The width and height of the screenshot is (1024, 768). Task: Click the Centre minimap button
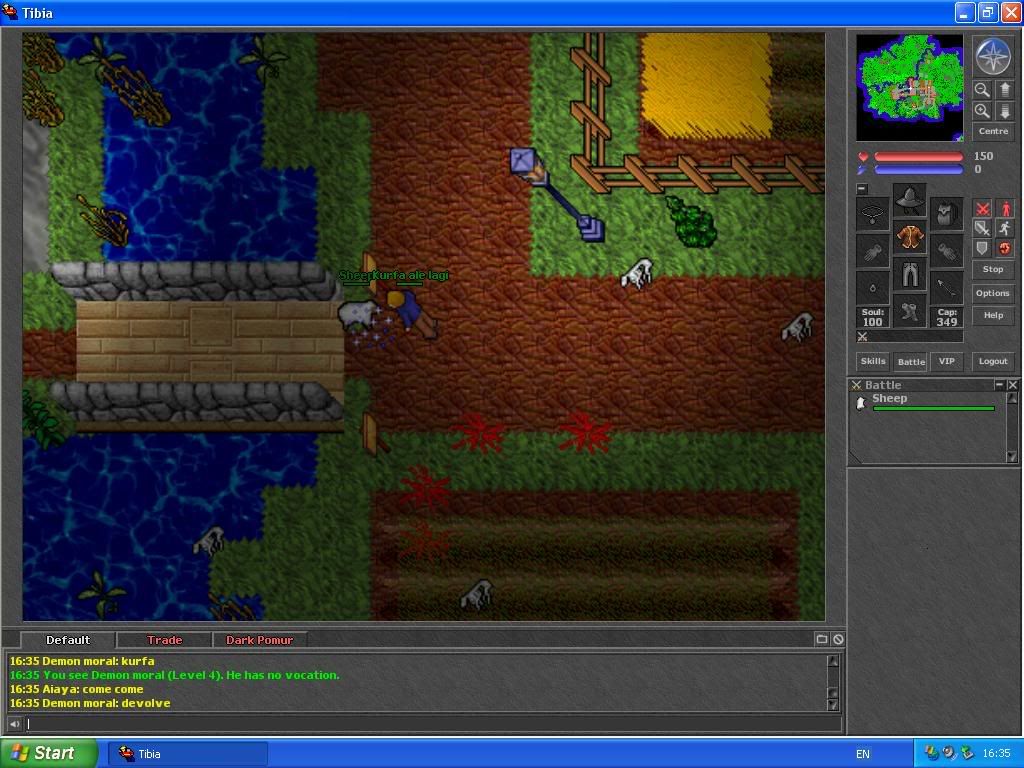pos(993,131)
